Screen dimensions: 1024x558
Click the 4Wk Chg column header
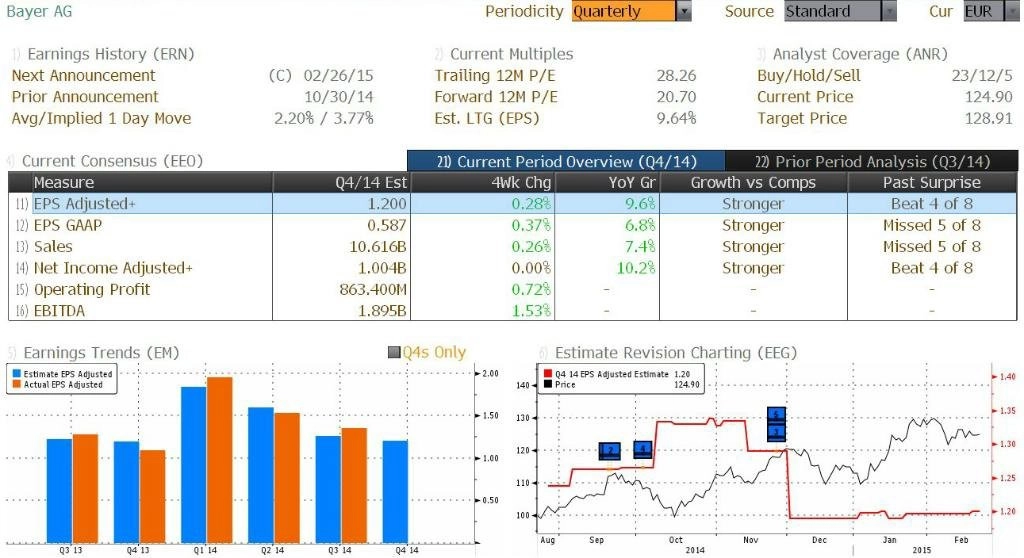(x=483, y=182)
